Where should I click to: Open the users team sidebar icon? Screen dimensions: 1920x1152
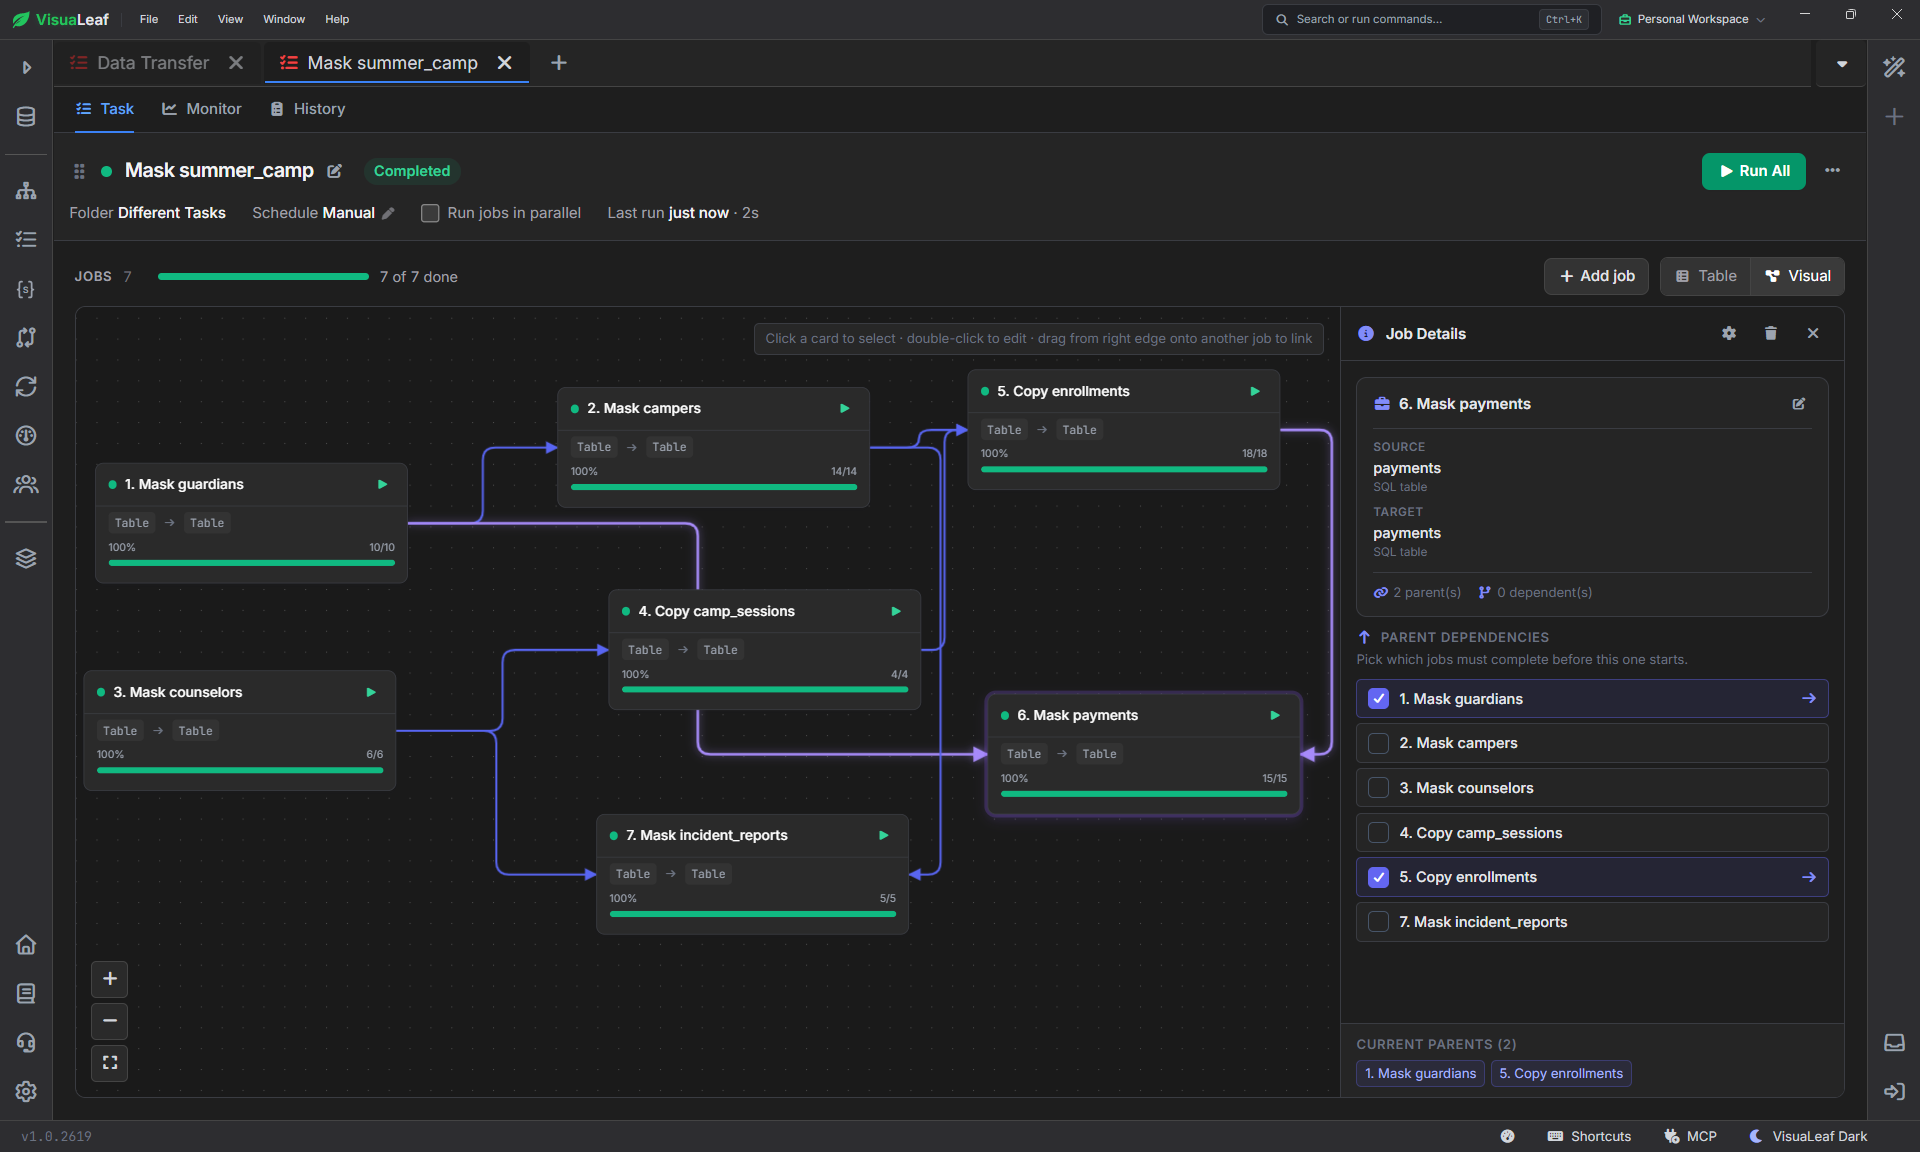click(x=26, y=484)
